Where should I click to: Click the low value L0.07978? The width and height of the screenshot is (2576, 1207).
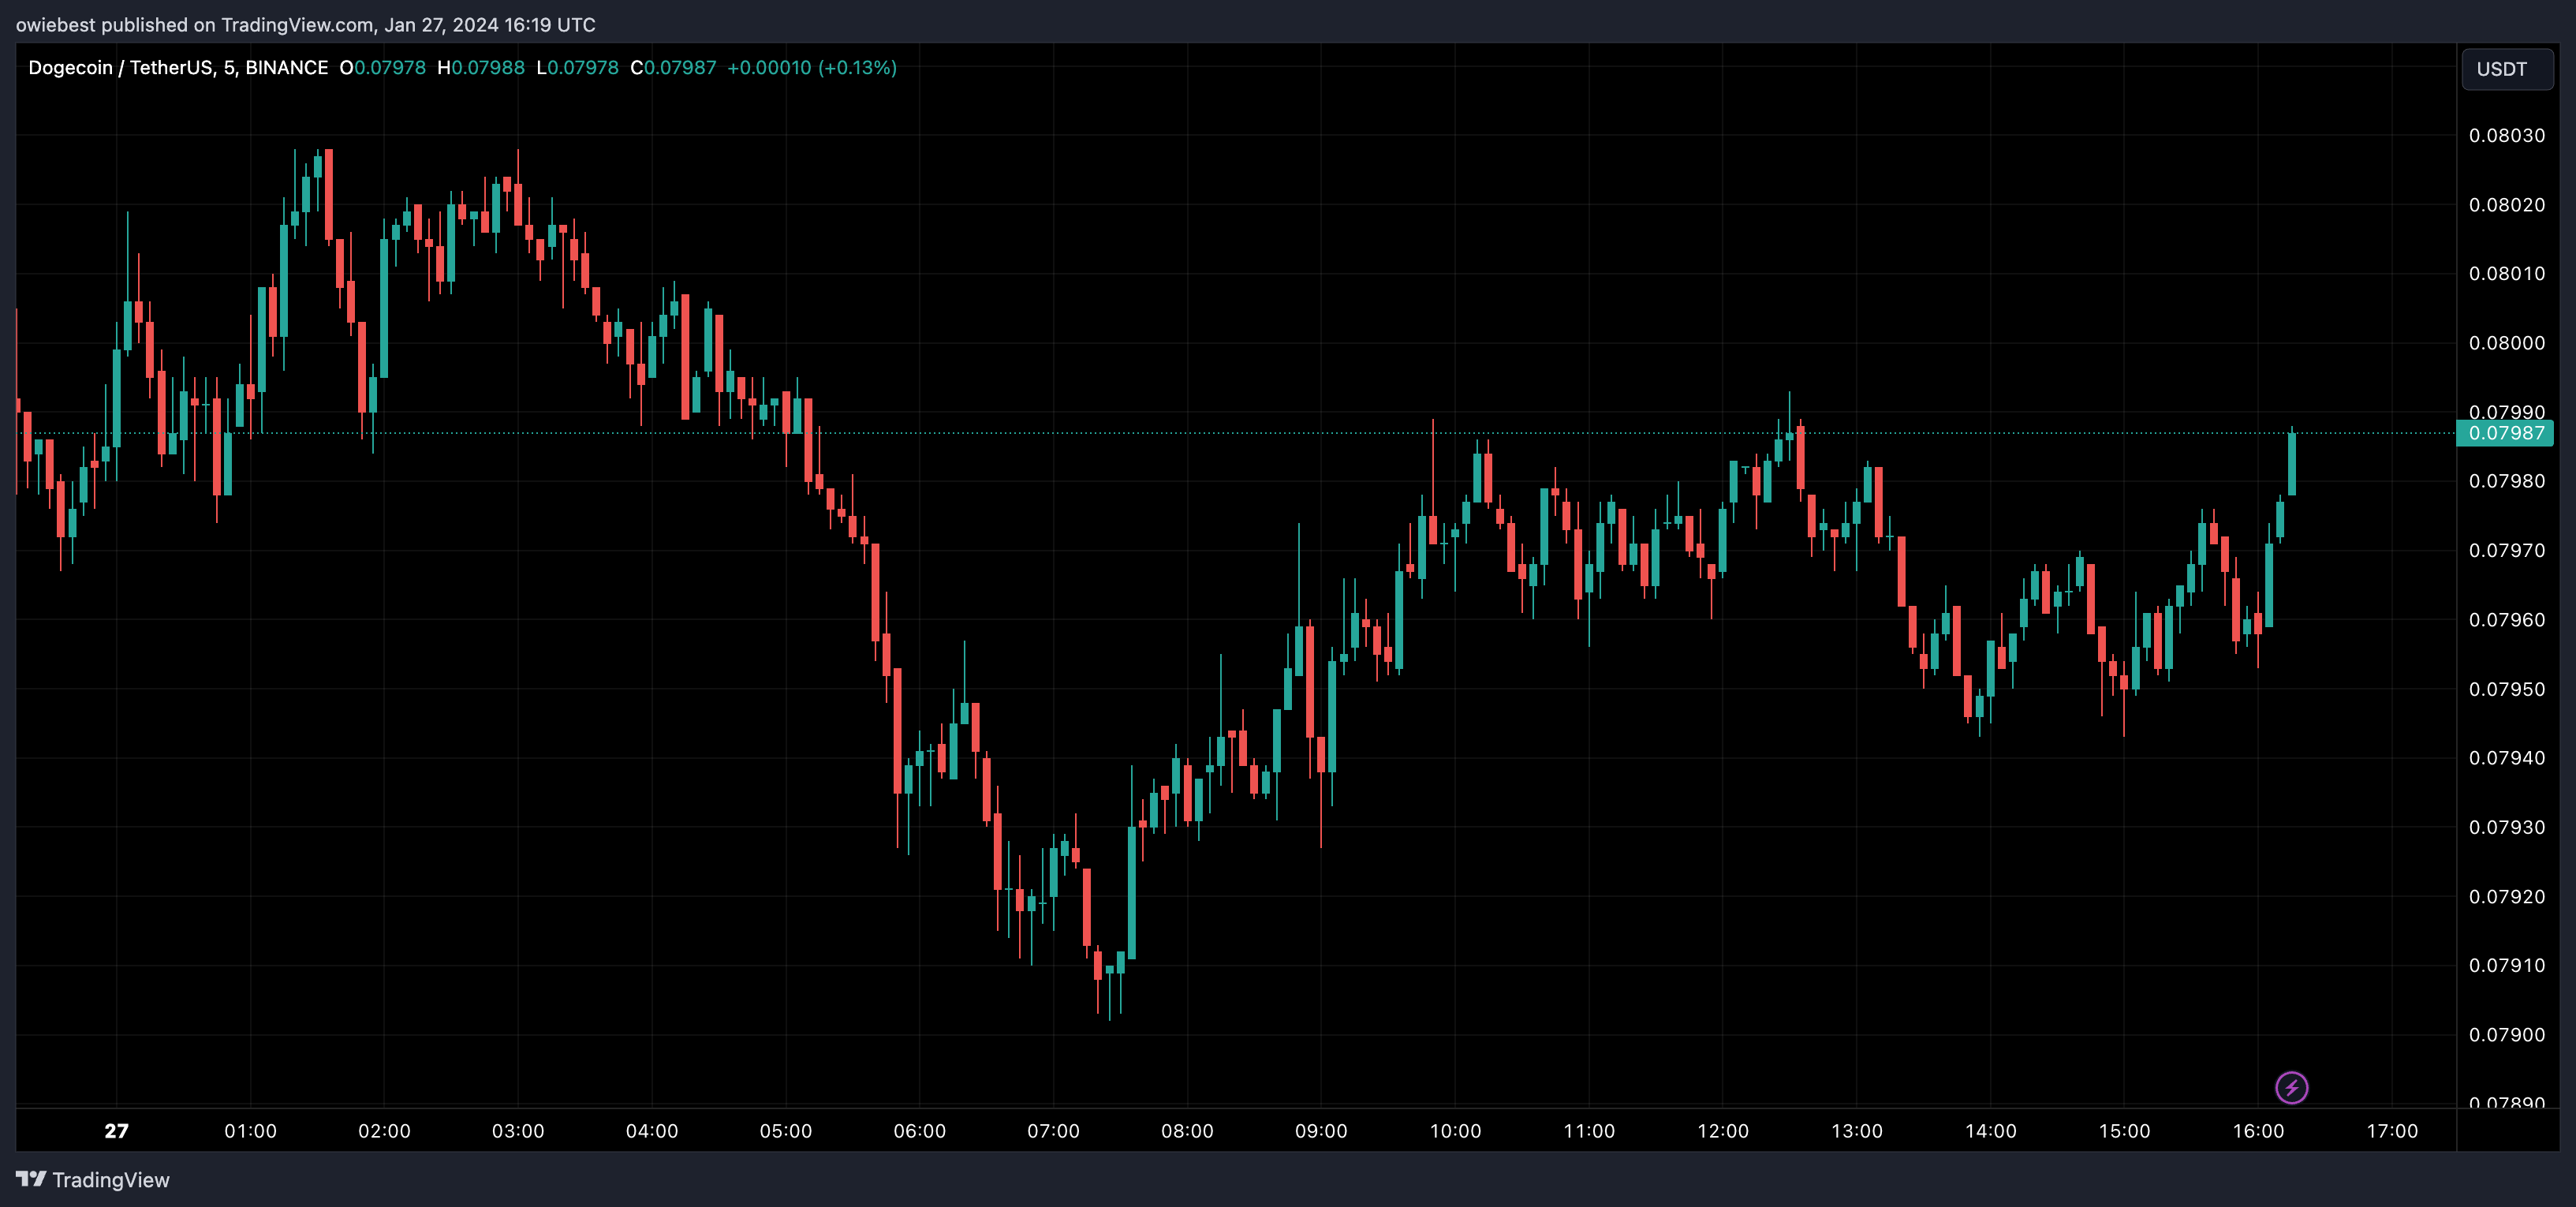[578, 68]
